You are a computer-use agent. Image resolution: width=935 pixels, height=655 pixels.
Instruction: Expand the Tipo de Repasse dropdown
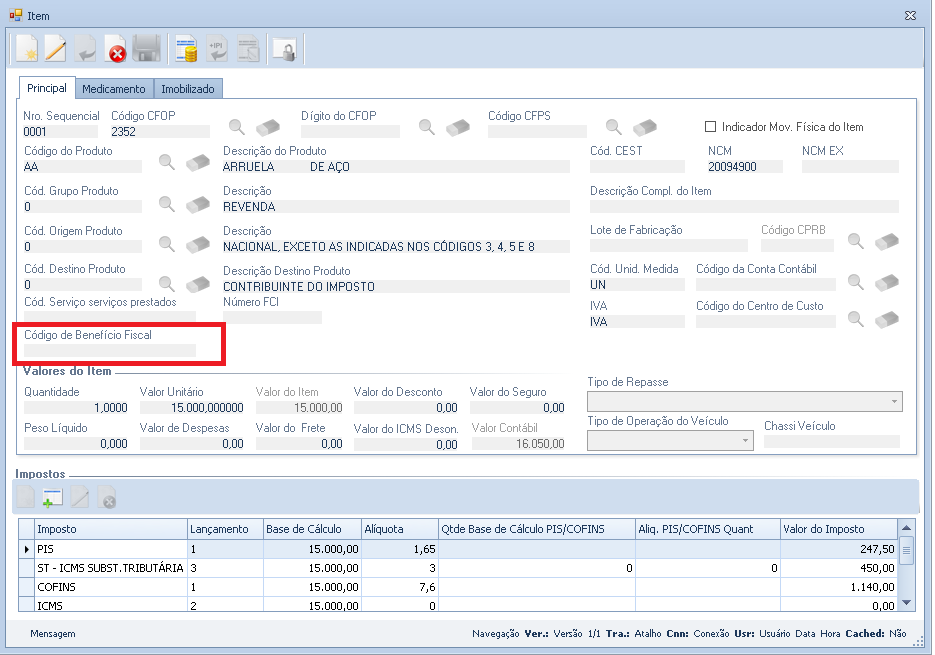[x=893, y=402]
